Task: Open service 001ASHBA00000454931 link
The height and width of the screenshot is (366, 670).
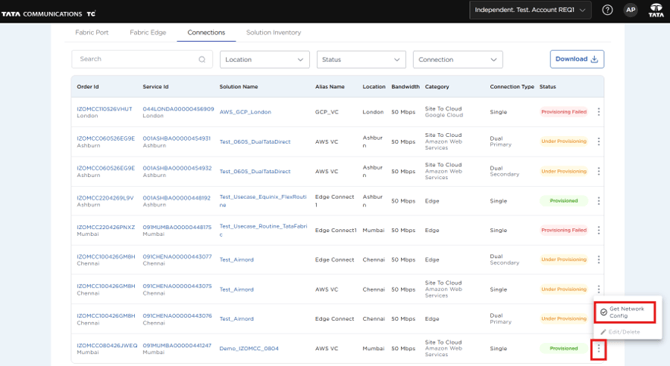Action: click(176, 138)
